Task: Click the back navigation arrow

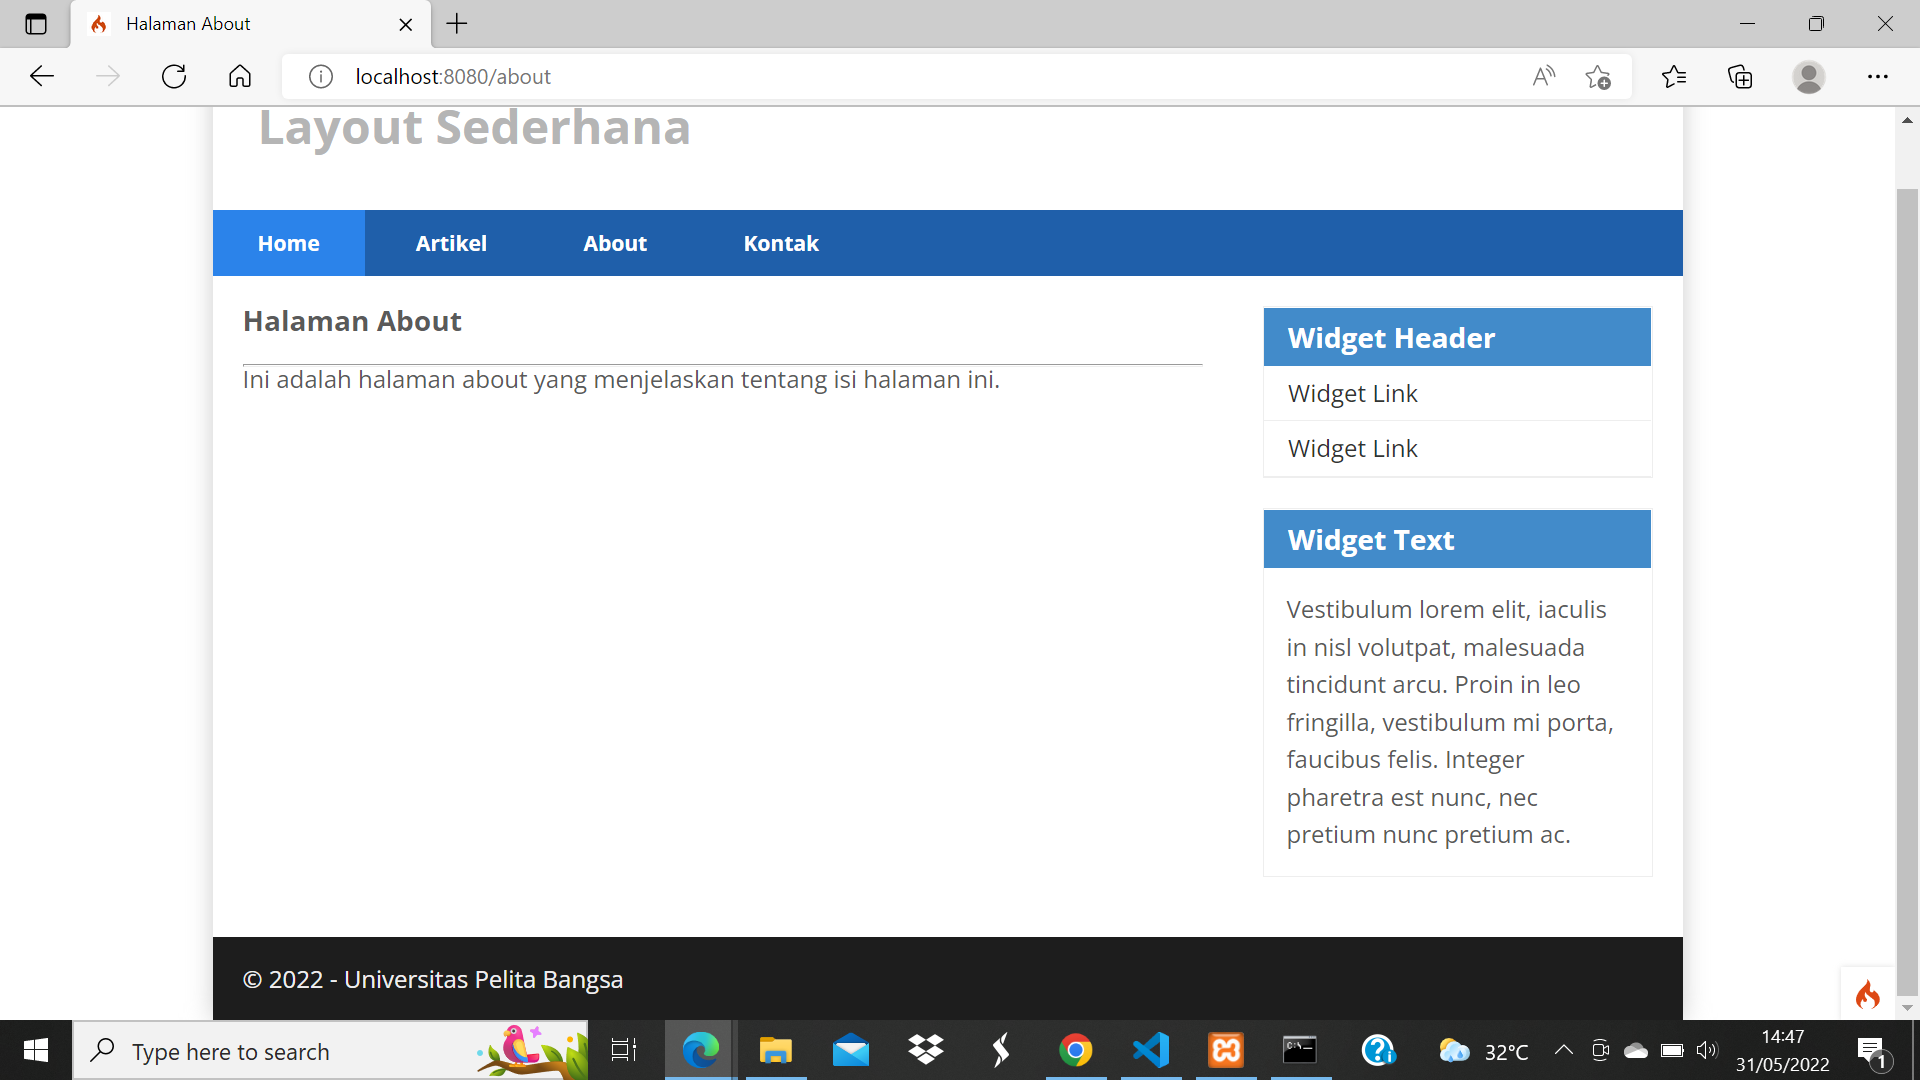Action: pyautogui.click(x=42, y=77)
